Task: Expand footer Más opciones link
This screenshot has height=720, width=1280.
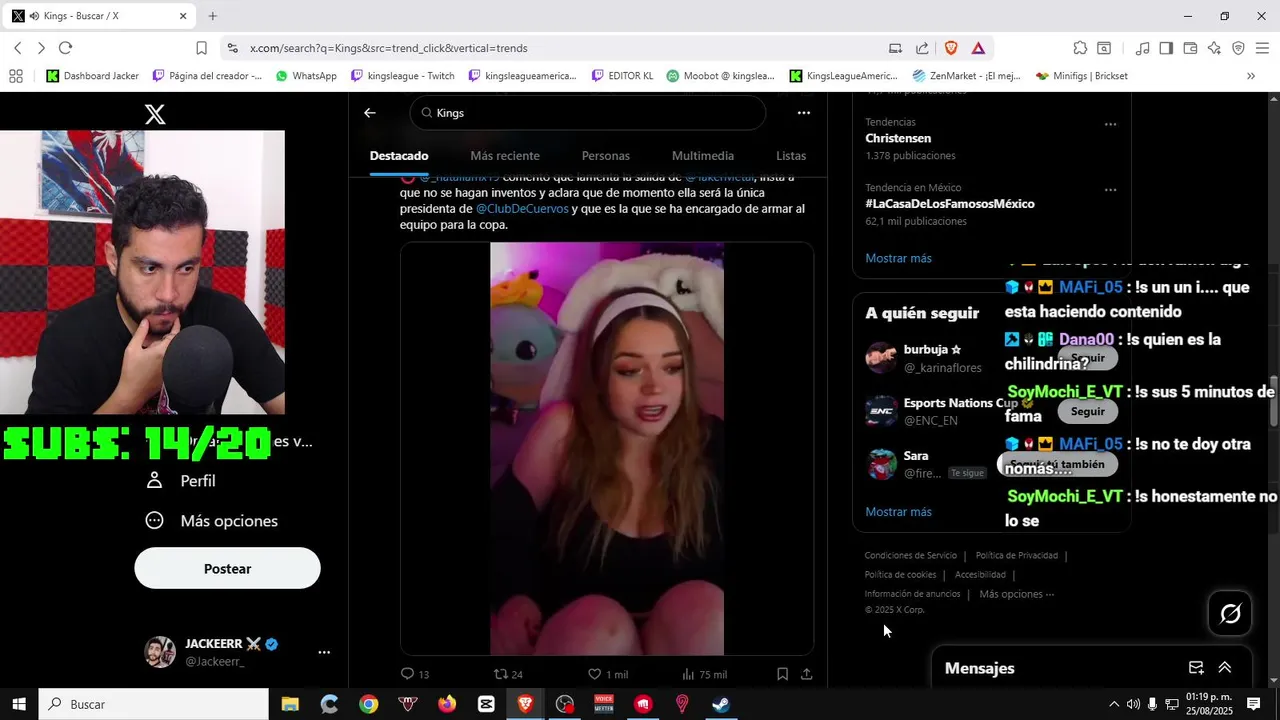Action: click(x=1017, y=594)
